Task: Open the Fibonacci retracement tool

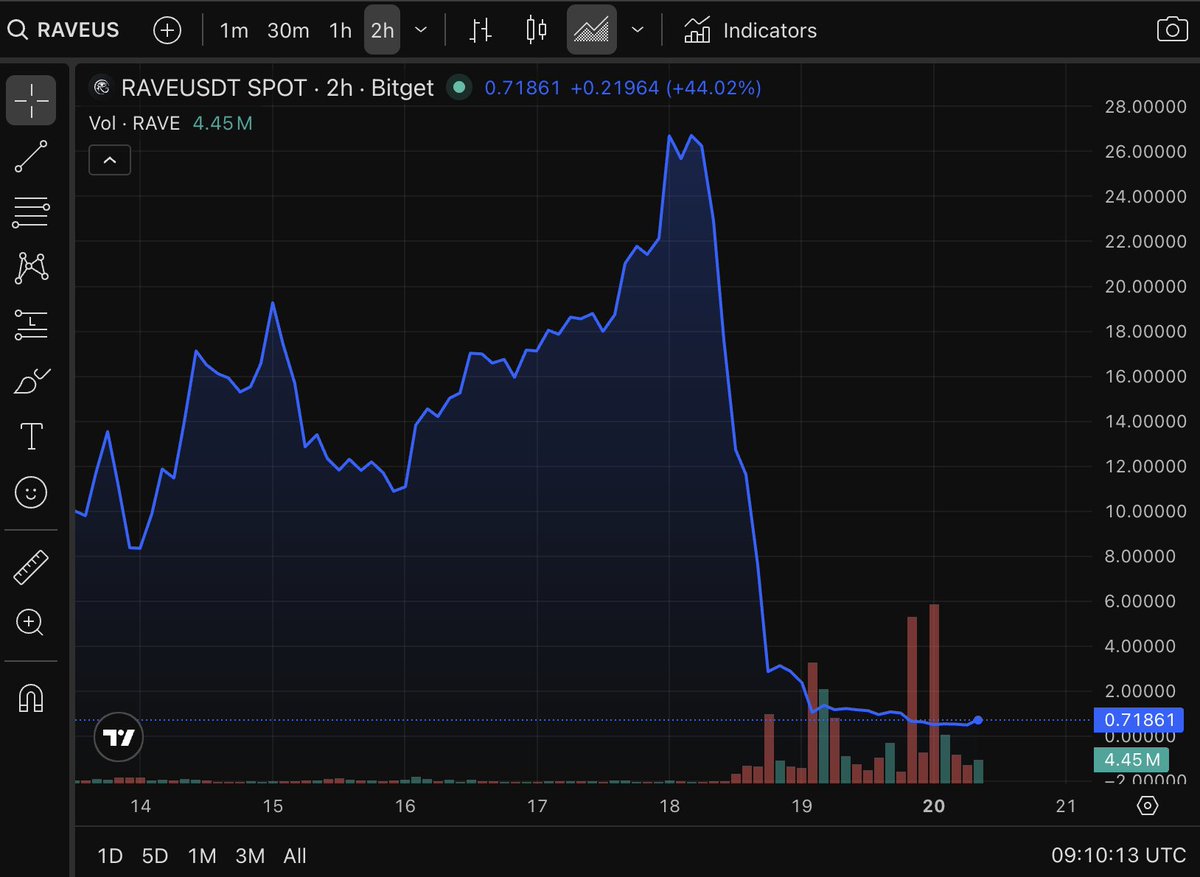Action: pyautogui.click(x=32, y=211)
